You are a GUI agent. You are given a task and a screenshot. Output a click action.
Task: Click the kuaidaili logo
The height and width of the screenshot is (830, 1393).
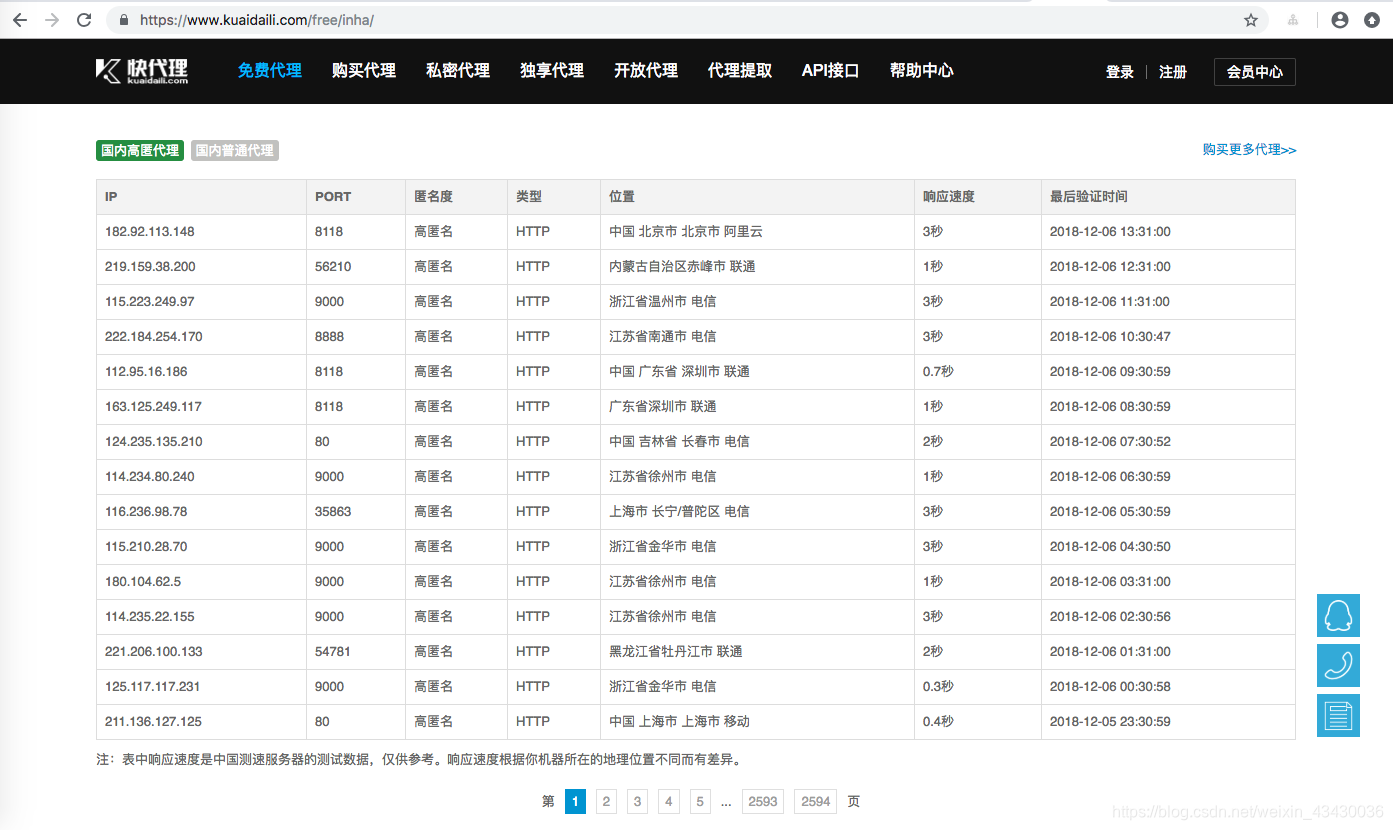(x=142, y=70)
